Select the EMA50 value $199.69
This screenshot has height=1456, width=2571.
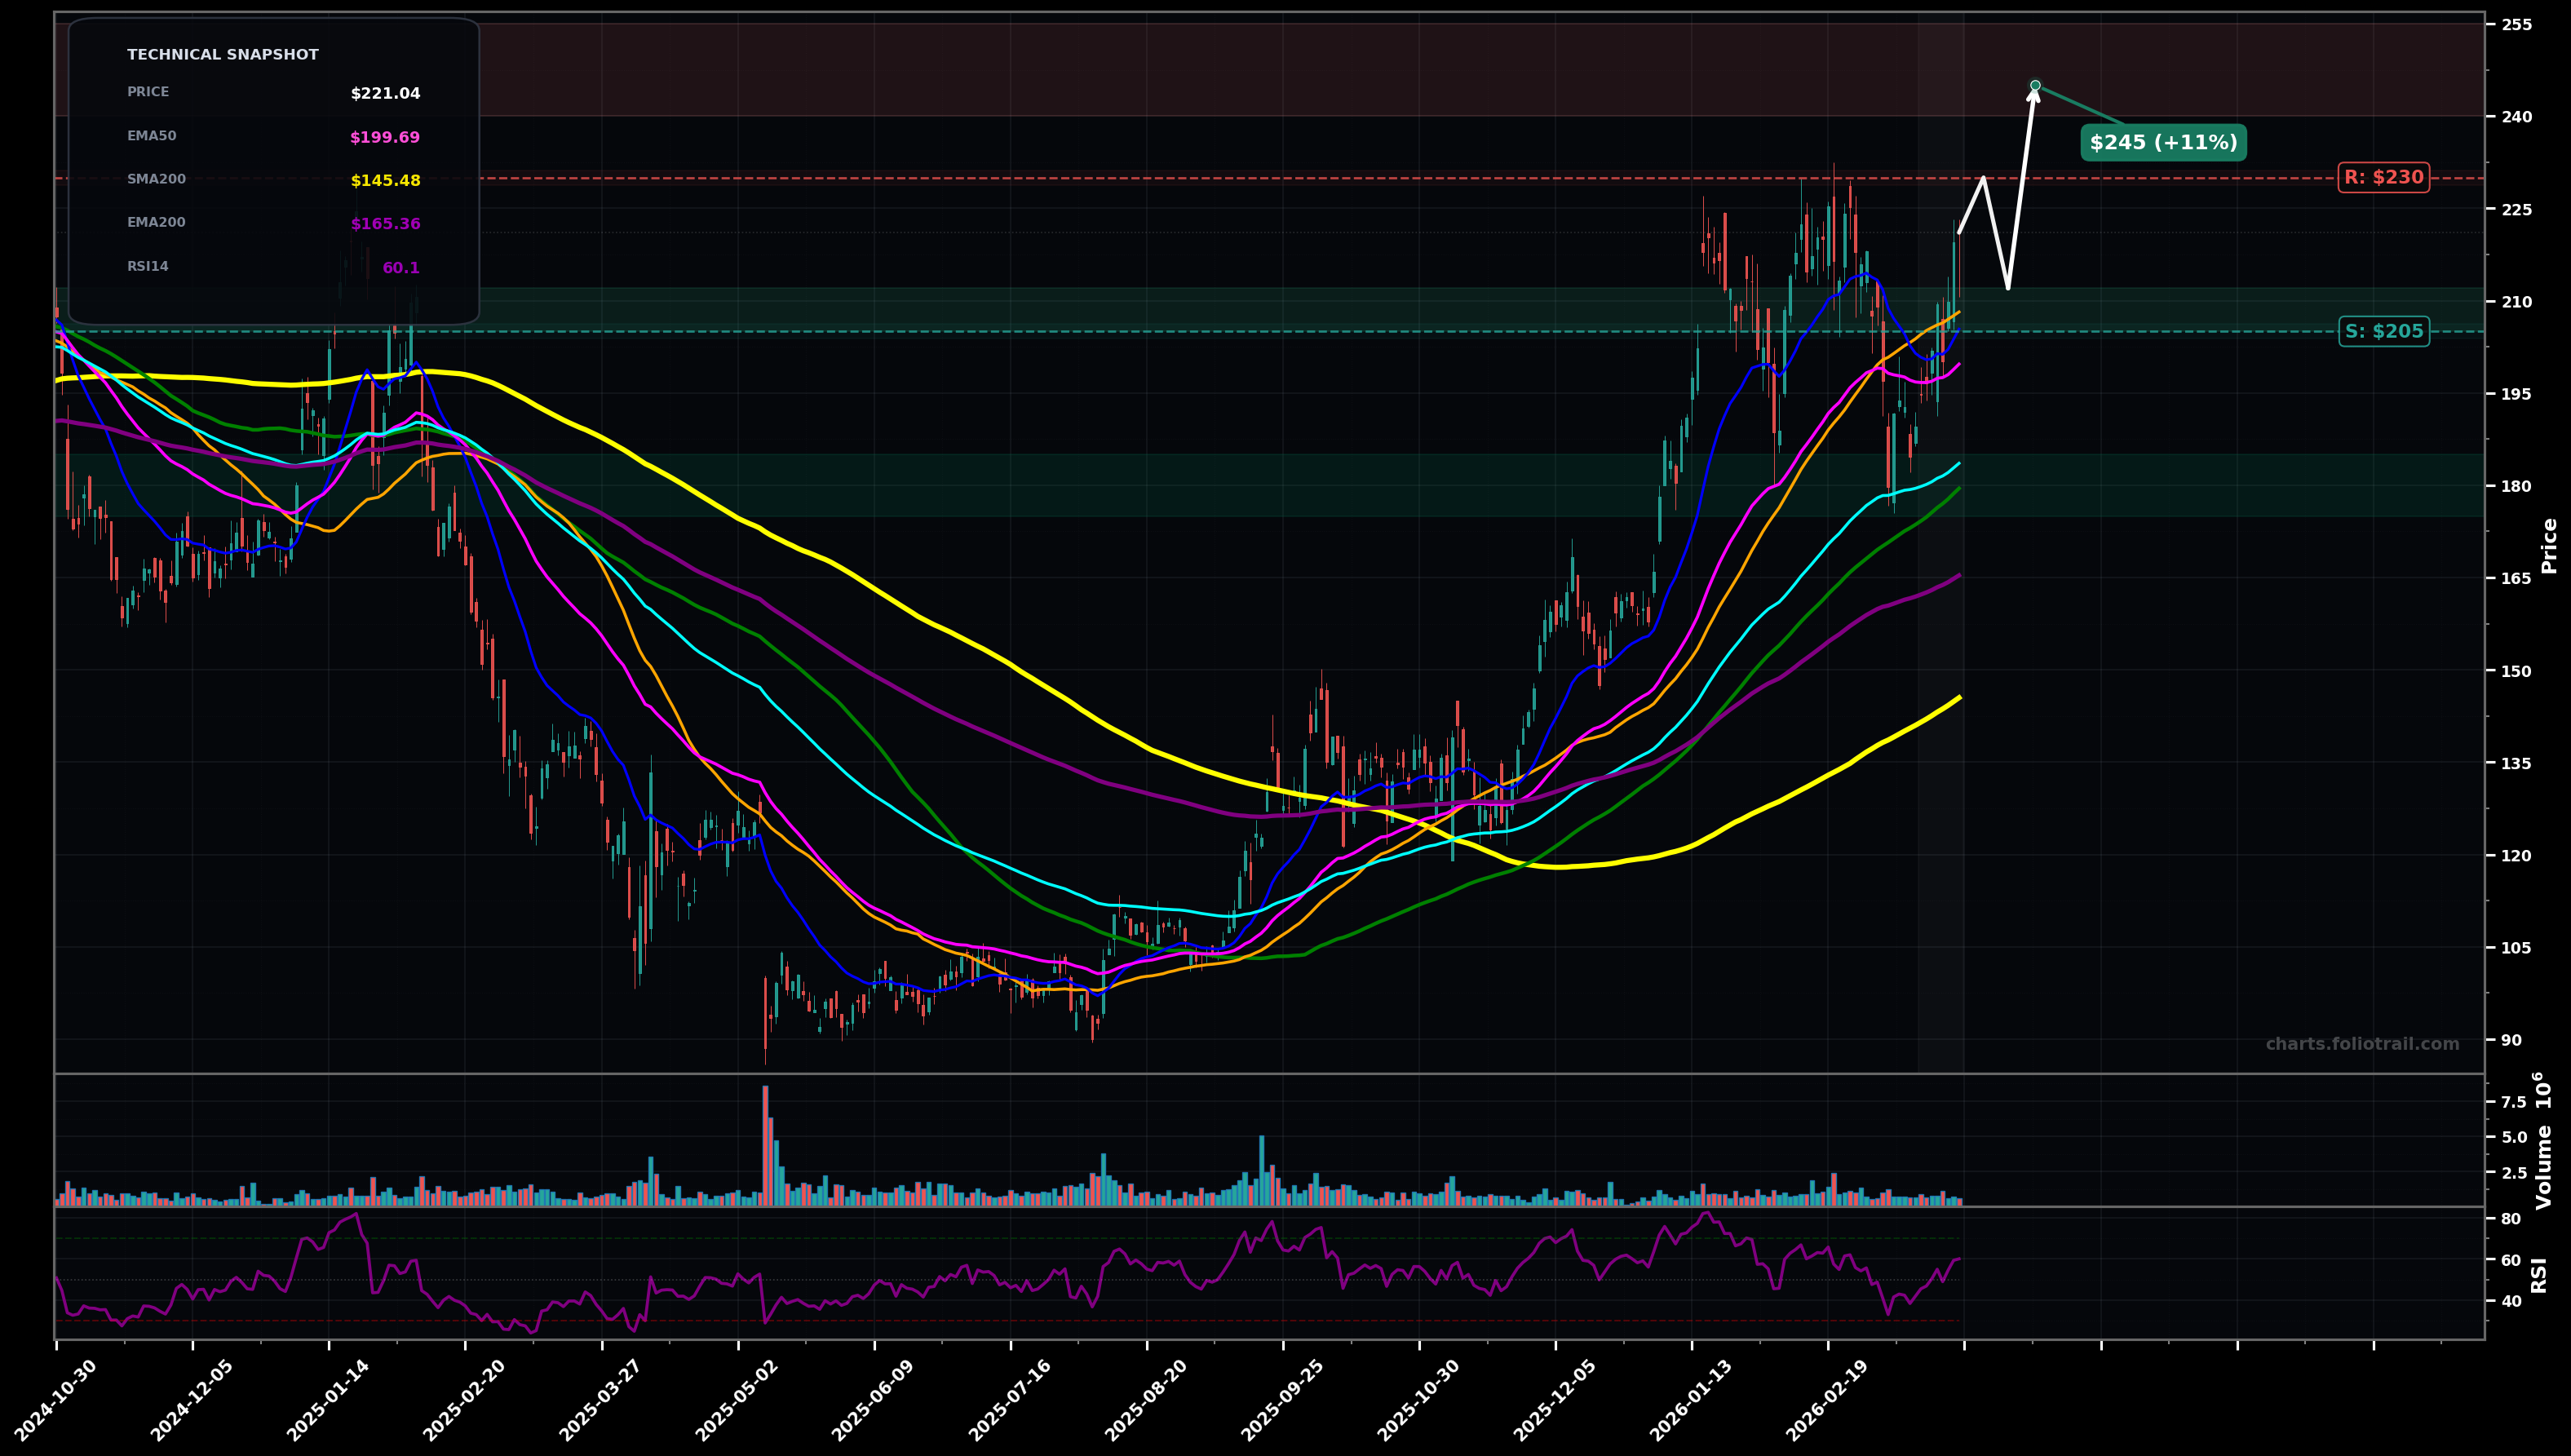(x=385, y=138)
